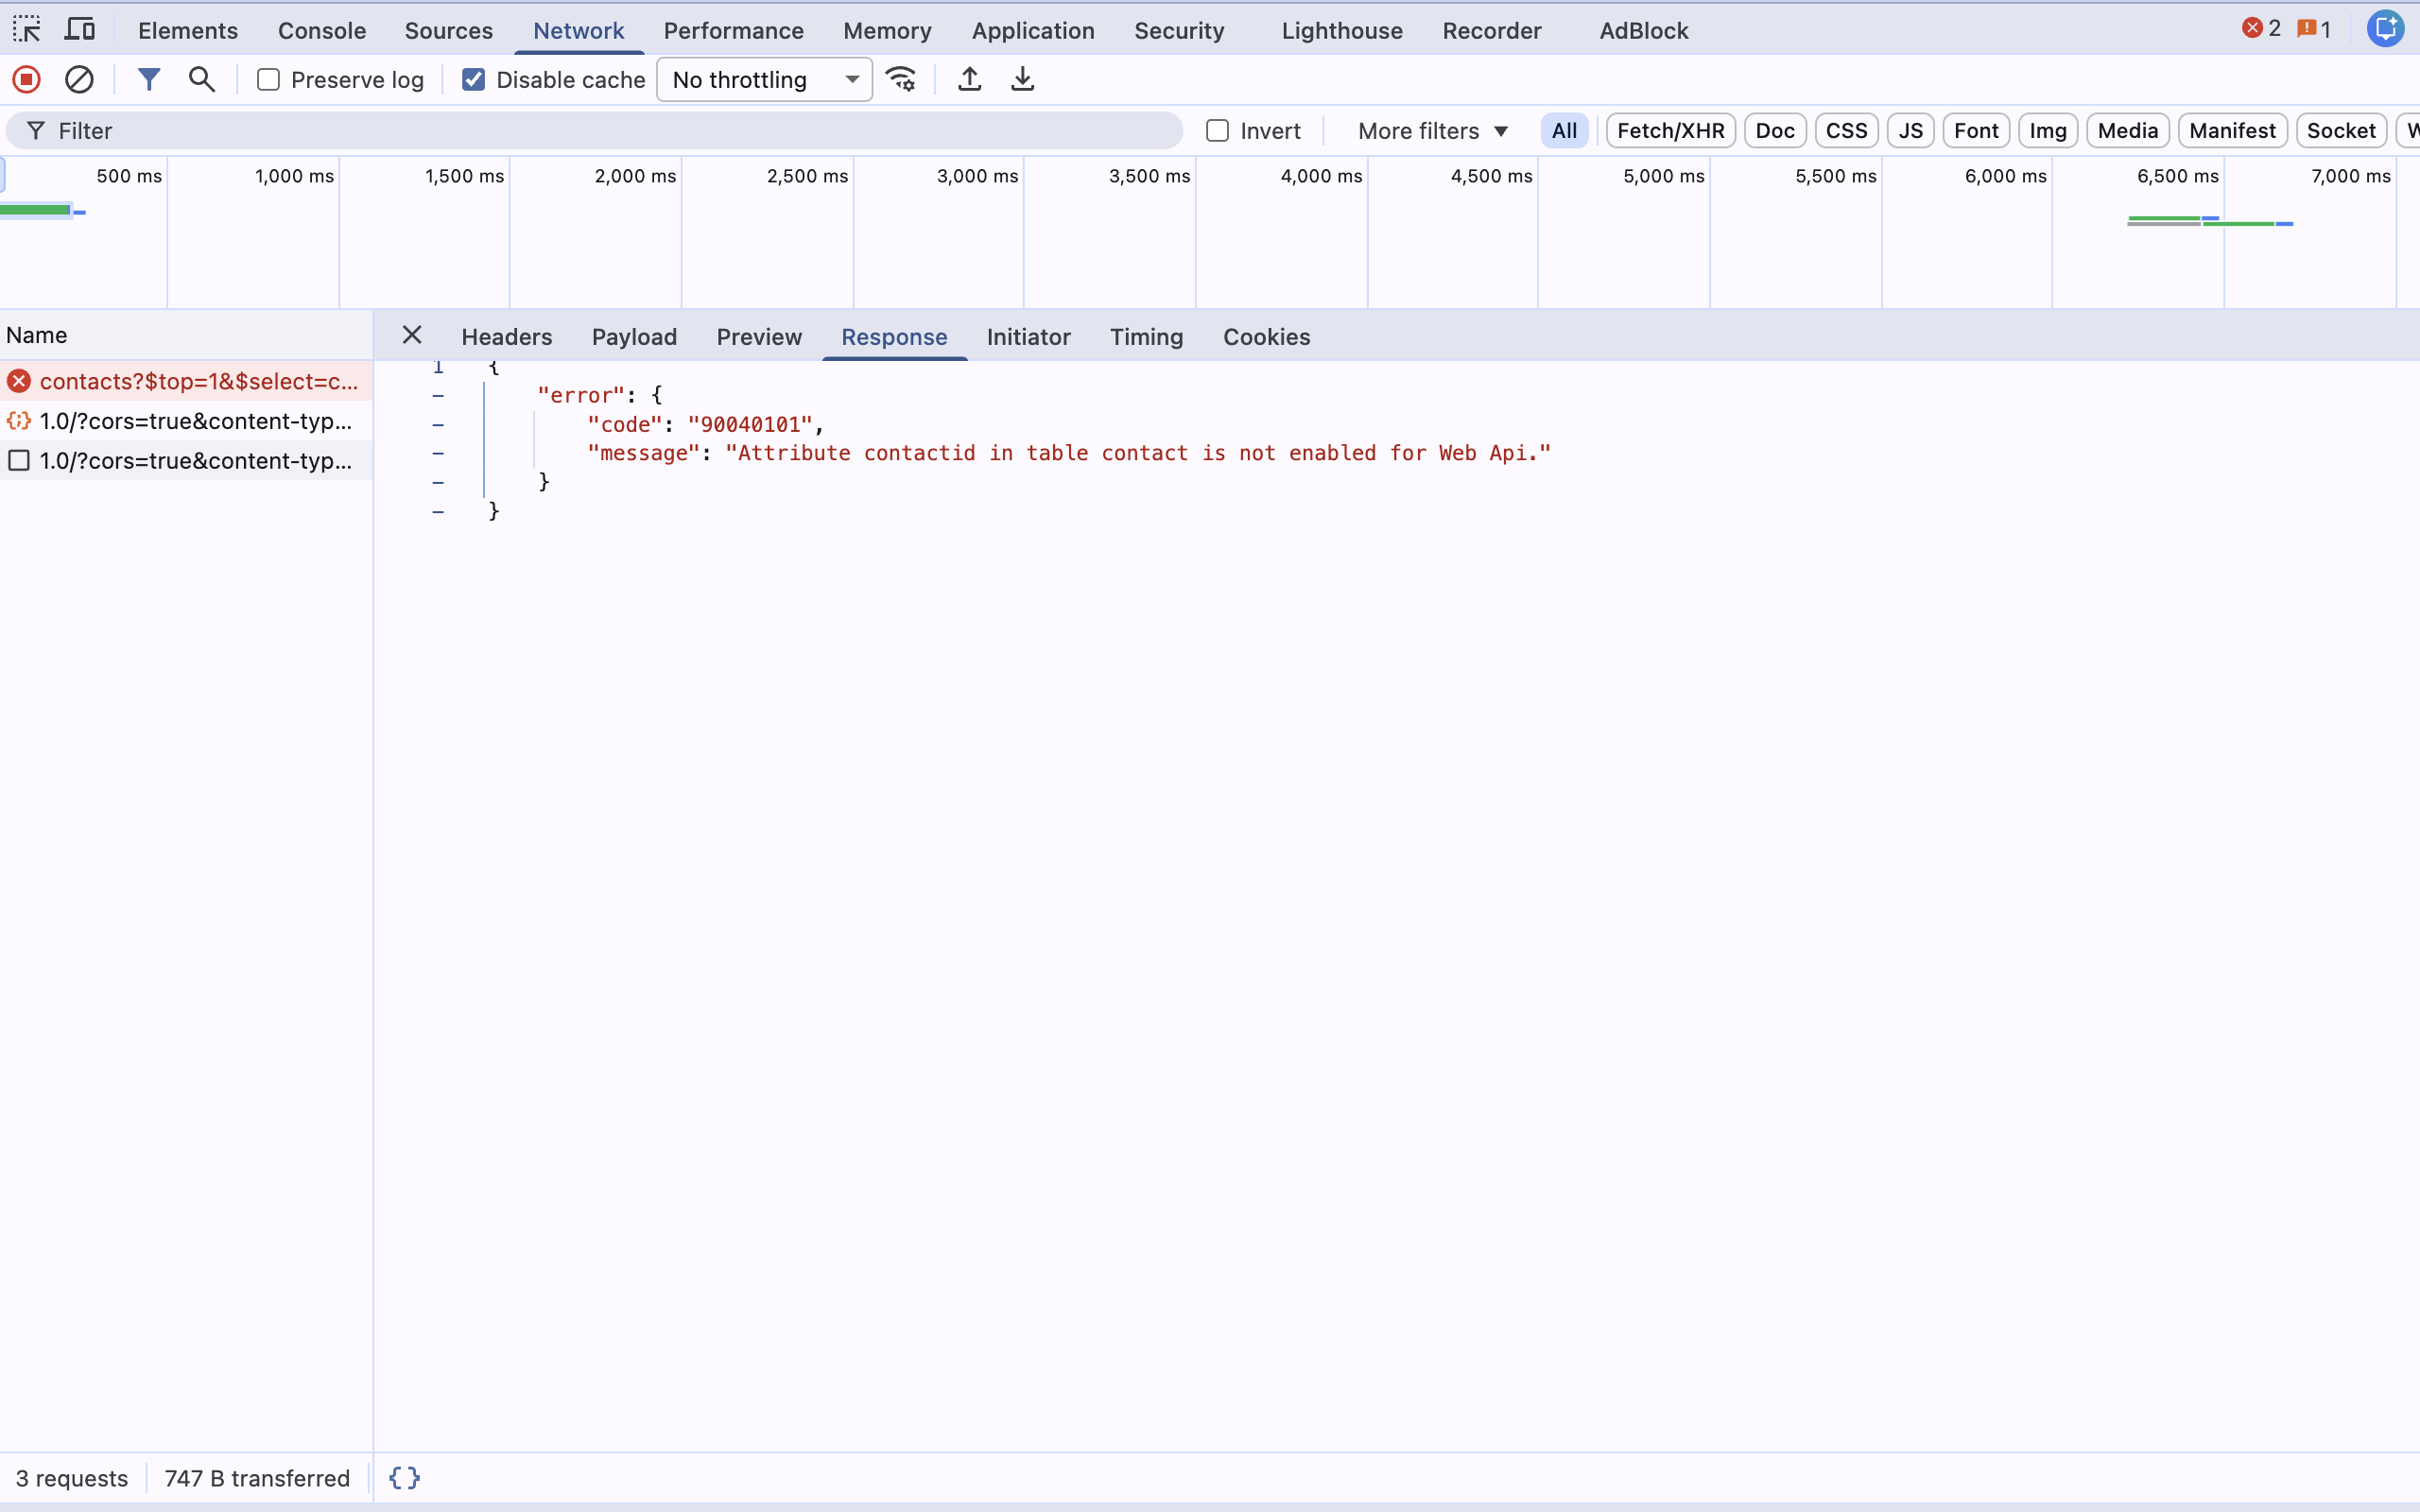The width and height of the screenshot is (2420, 1512).
Task: Open the AdBlock tab
Action: 1644,31
